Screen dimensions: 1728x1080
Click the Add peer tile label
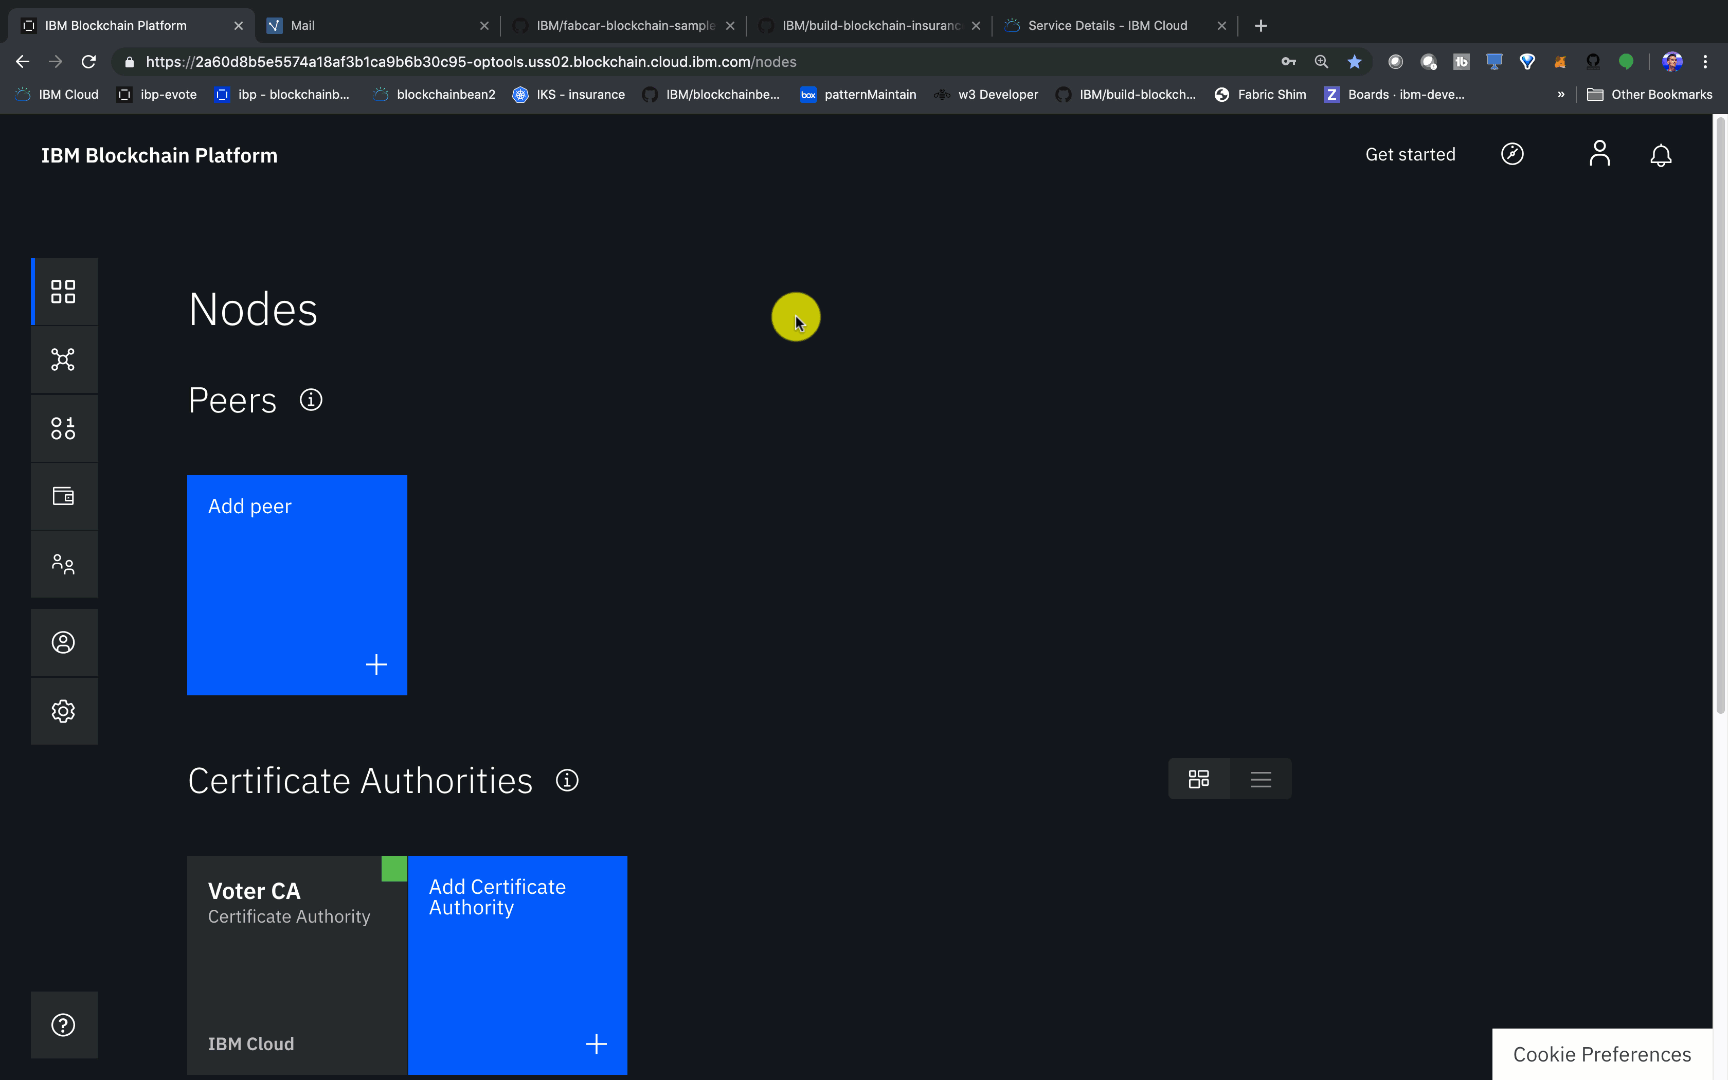click(250, 506)
